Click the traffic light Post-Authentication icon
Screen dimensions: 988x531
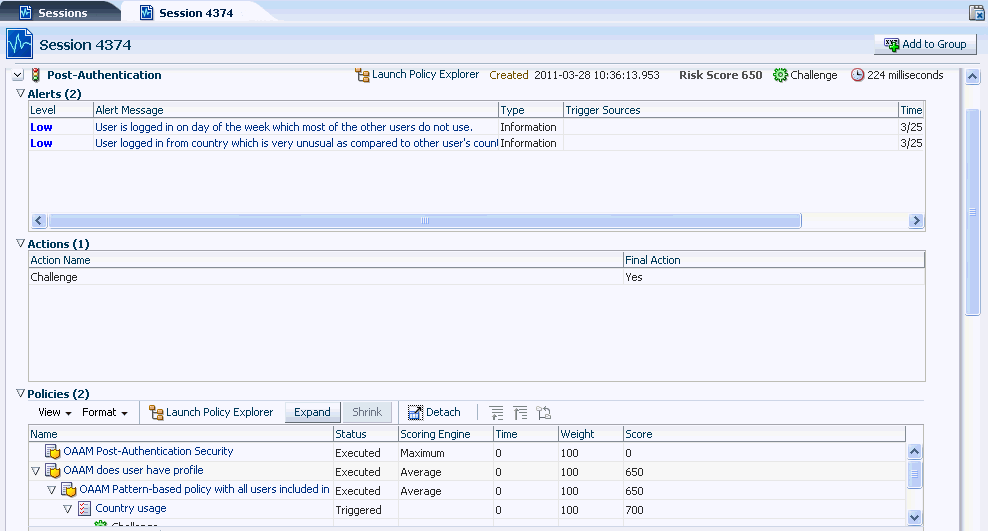(36, 75)
